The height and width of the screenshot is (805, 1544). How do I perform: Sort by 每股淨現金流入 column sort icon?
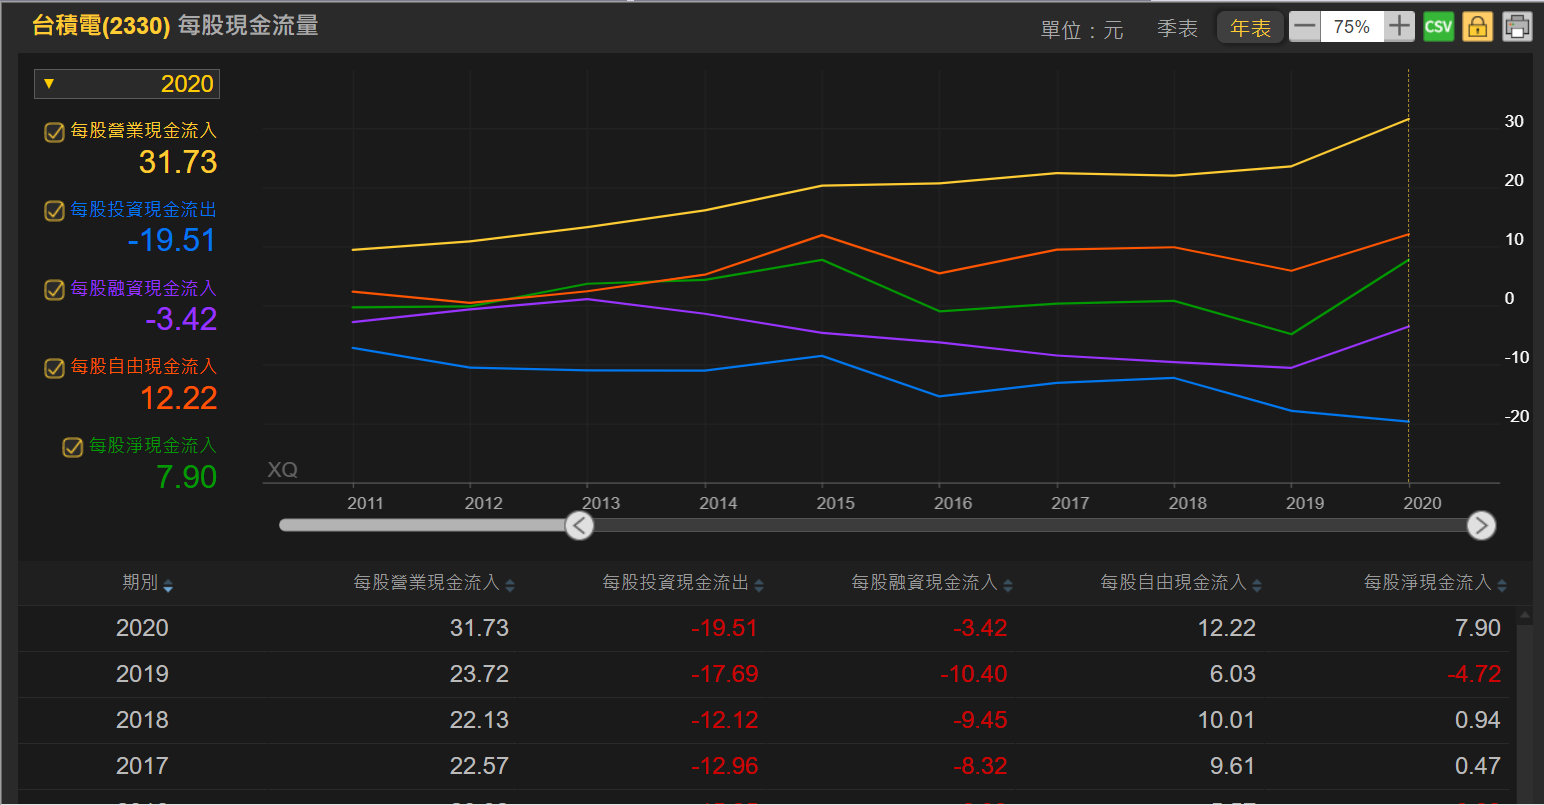coord(1502,586)
